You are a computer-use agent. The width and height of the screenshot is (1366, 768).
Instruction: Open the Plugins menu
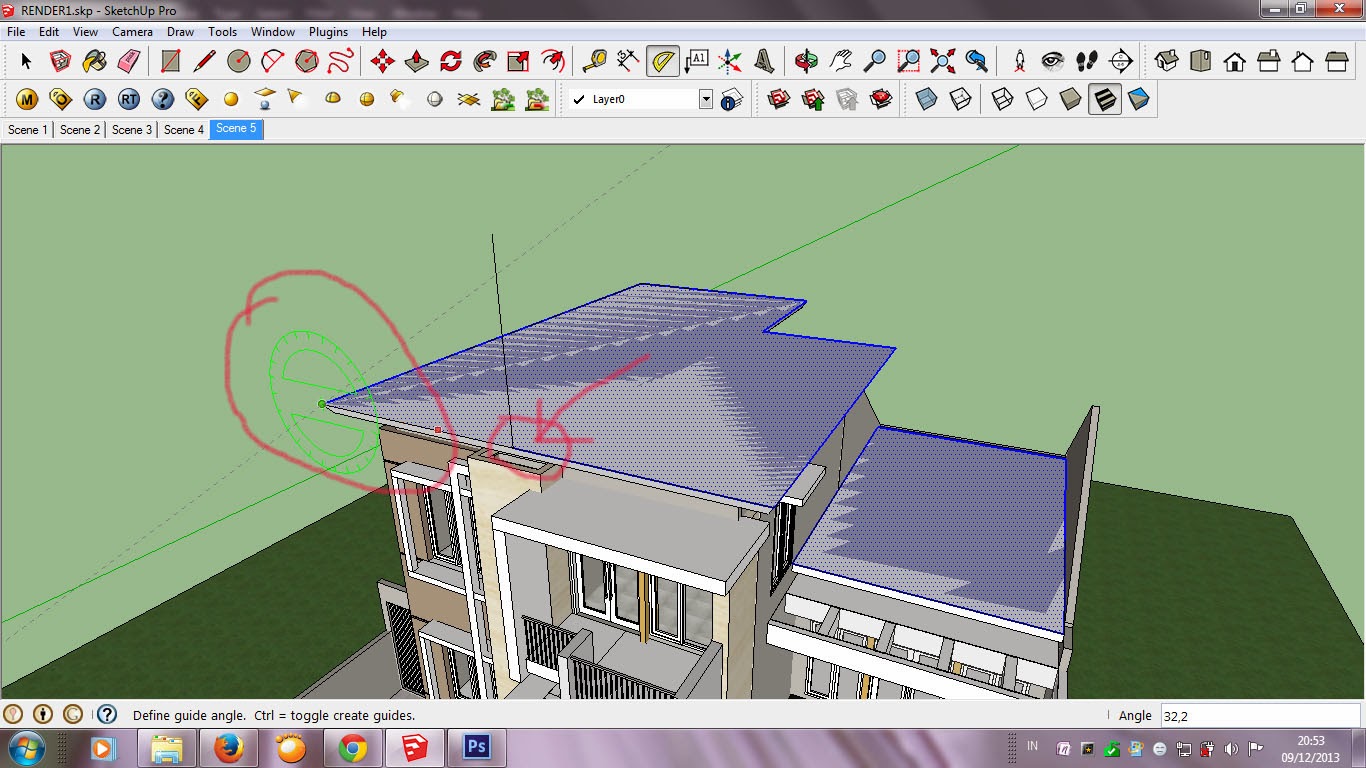pos(329,32)
